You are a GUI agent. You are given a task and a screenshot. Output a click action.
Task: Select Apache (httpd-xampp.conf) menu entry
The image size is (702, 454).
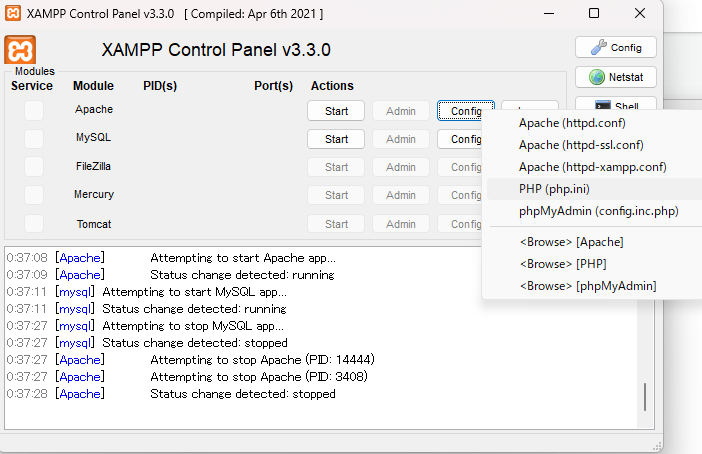click(594, 167)
